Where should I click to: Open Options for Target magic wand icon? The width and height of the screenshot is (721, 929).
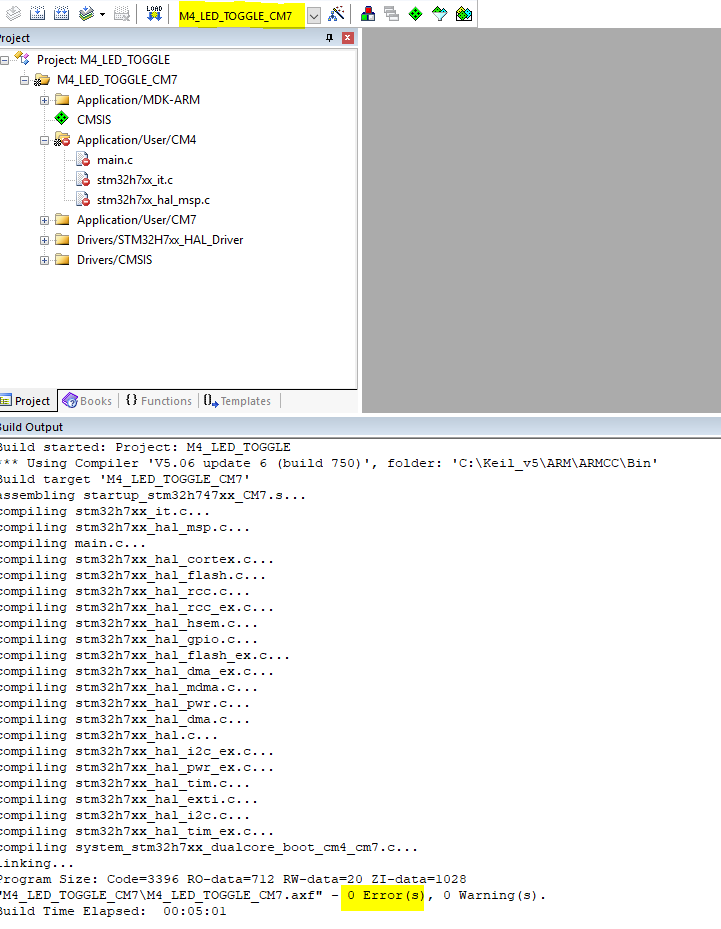[x=336, y=13]
